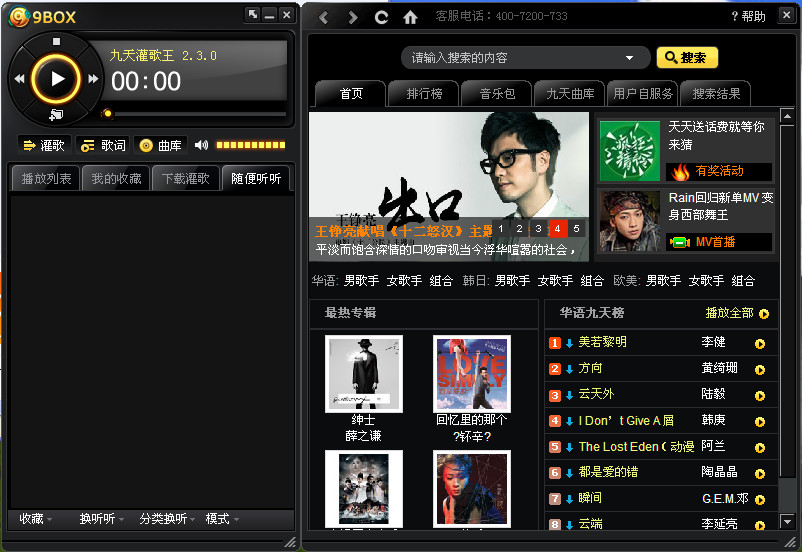Go forward in the browser panel
The height and width of the screenshot is (552, 802).
point(352,18)
